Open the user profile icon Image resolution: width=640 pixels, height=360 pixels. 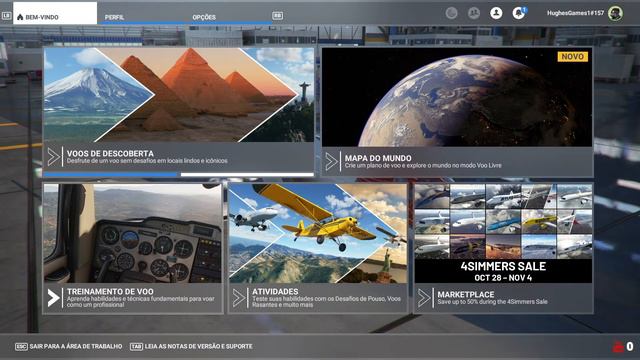click(x=496, y=13)
